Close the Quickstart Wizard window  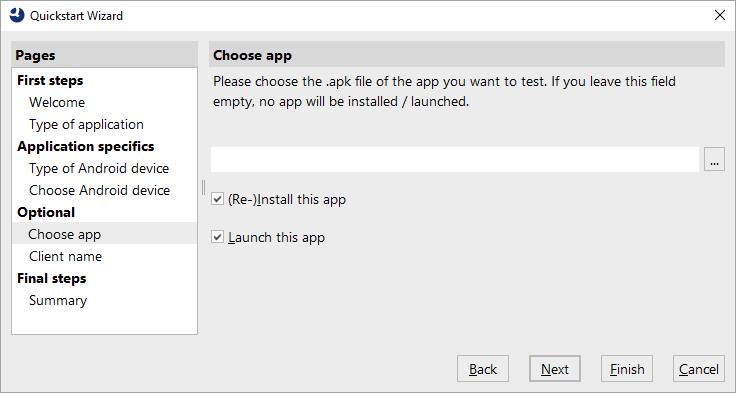point(720,15)
